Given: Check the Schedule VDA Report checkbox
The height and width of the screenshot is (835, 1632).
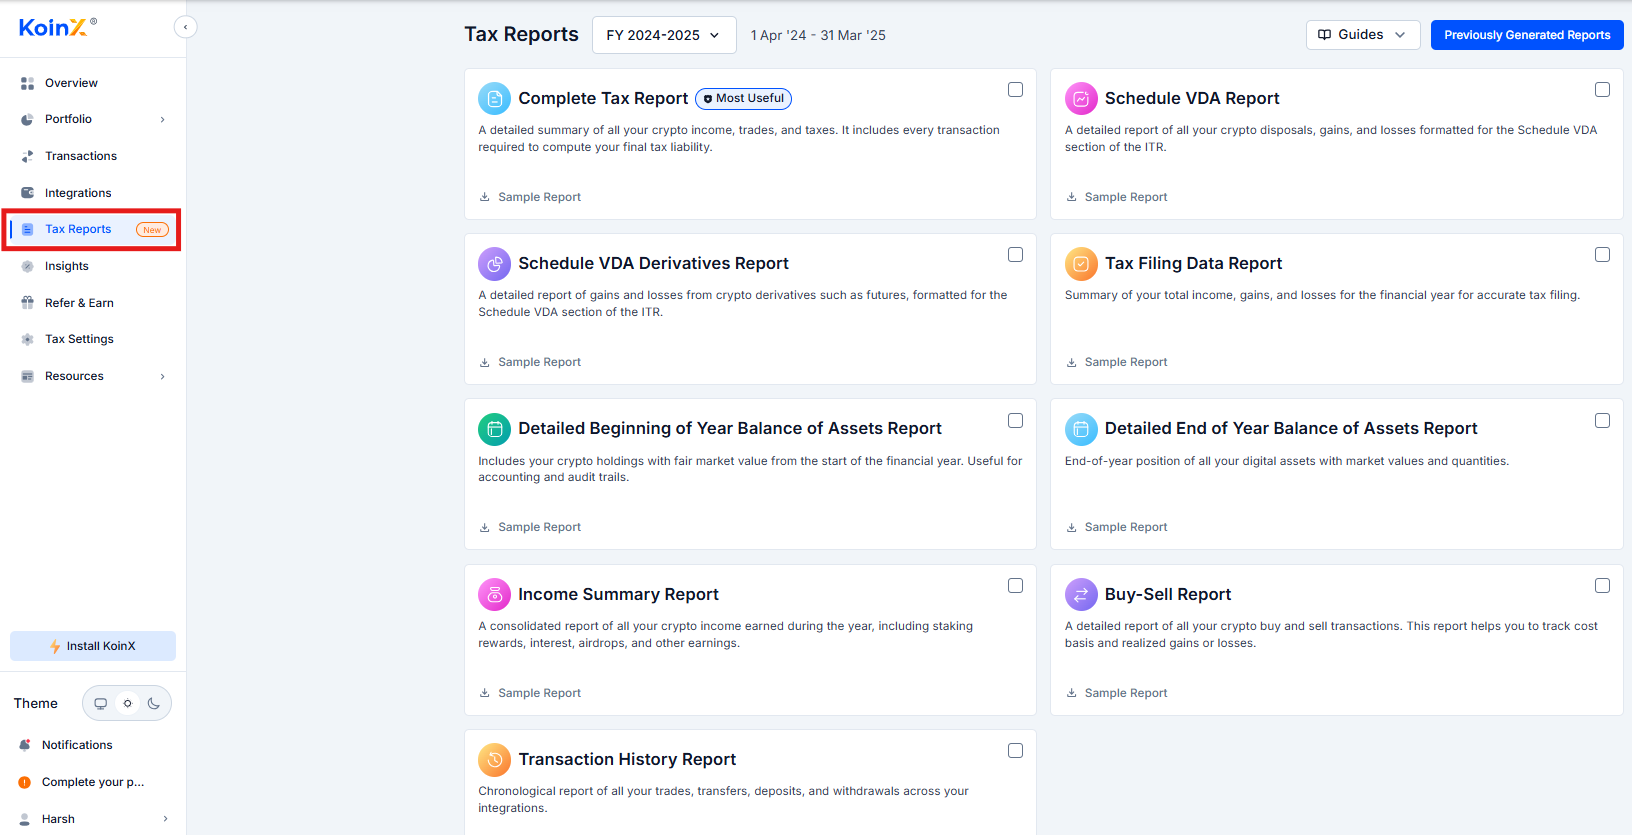Looking at the screenshot, I should (1602, 90).
